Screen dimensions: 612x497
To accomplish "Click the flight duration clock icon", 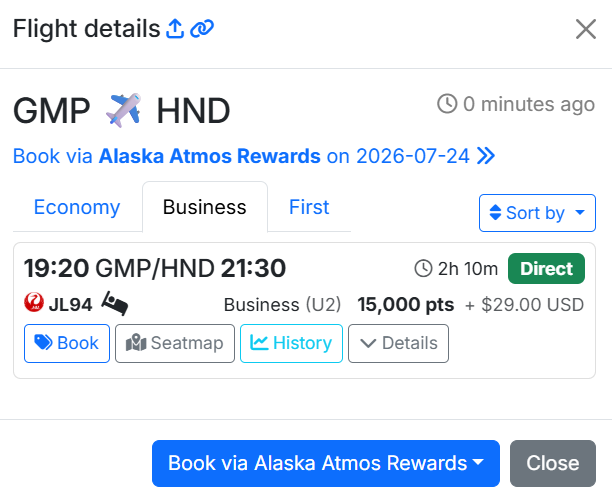I will click(x=423, y=269).
